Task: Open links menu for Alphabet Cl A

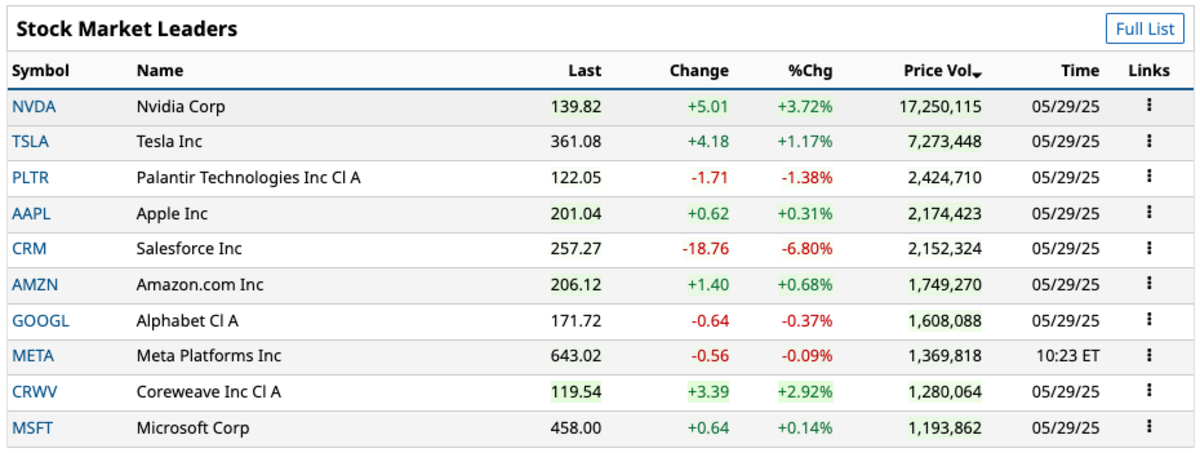Action: tap(1149, 320)
